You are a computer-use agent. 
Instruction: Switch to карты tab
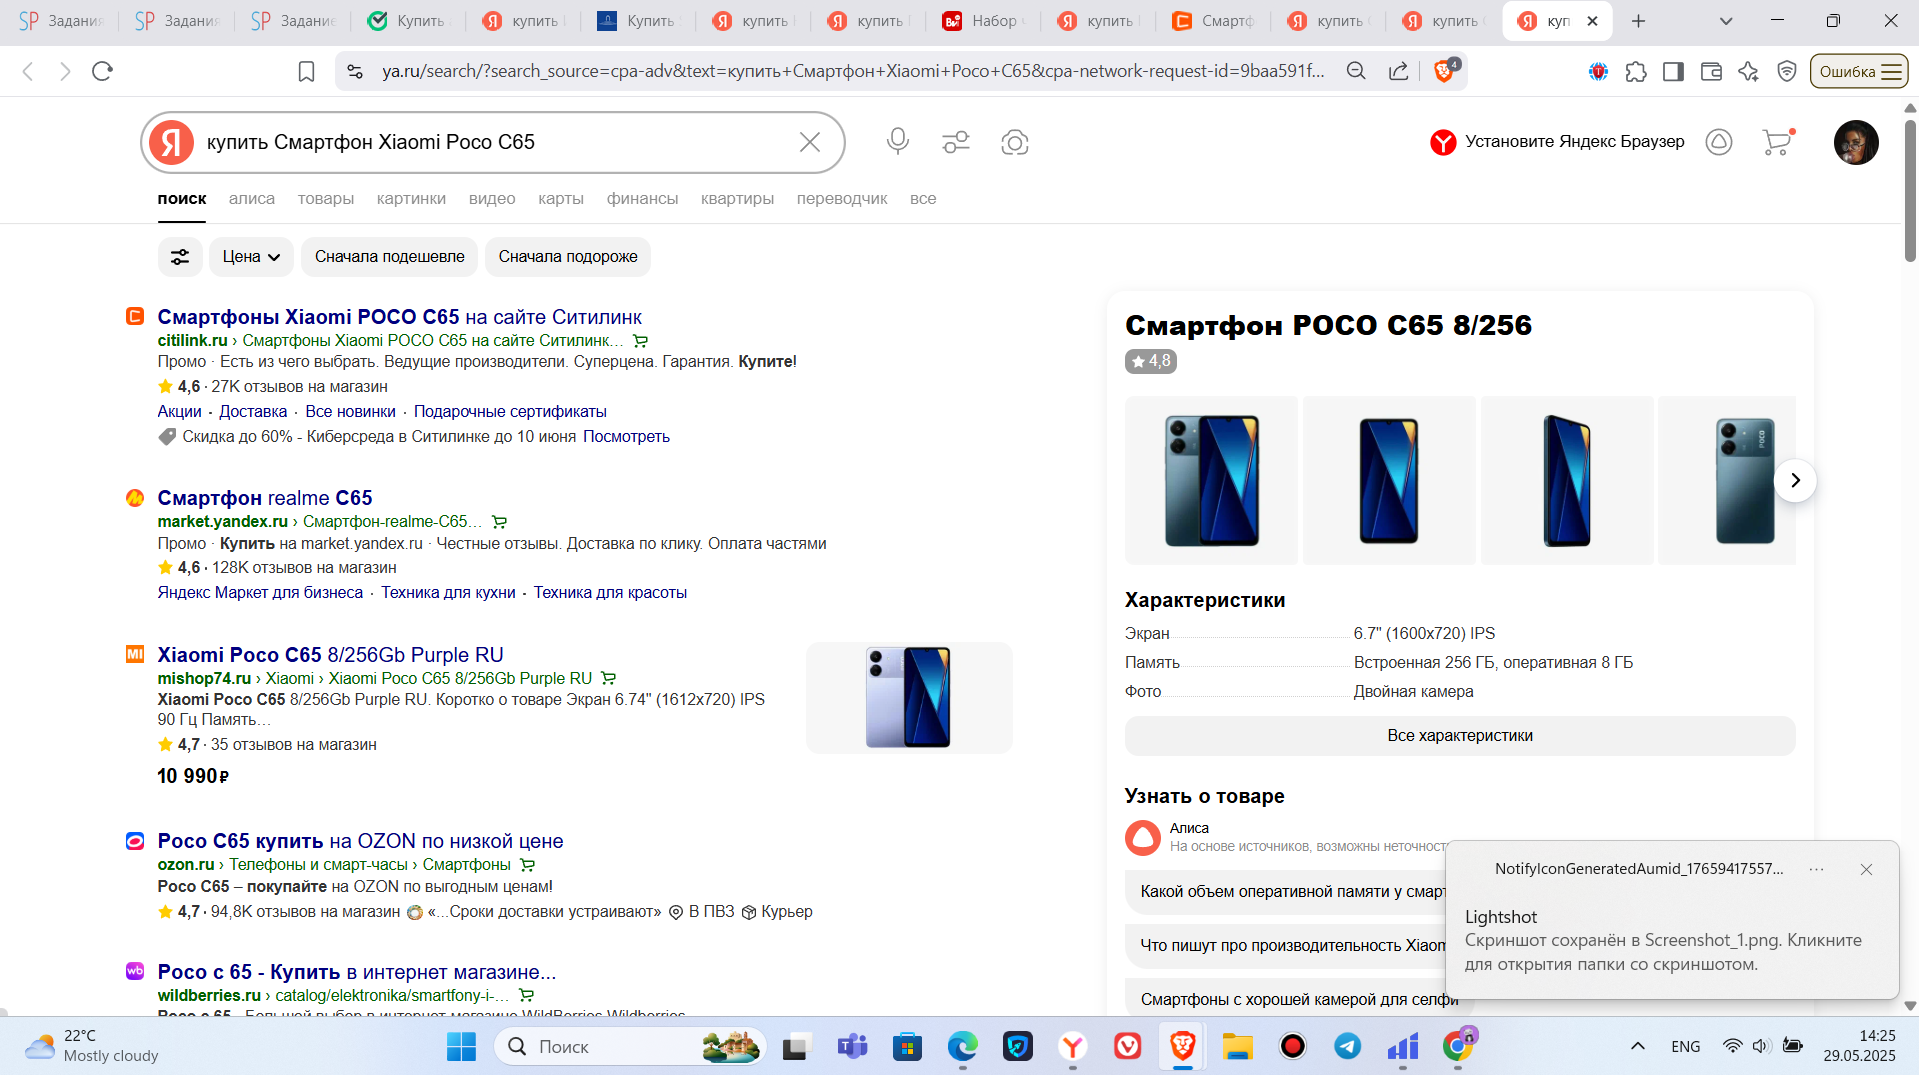561,199
